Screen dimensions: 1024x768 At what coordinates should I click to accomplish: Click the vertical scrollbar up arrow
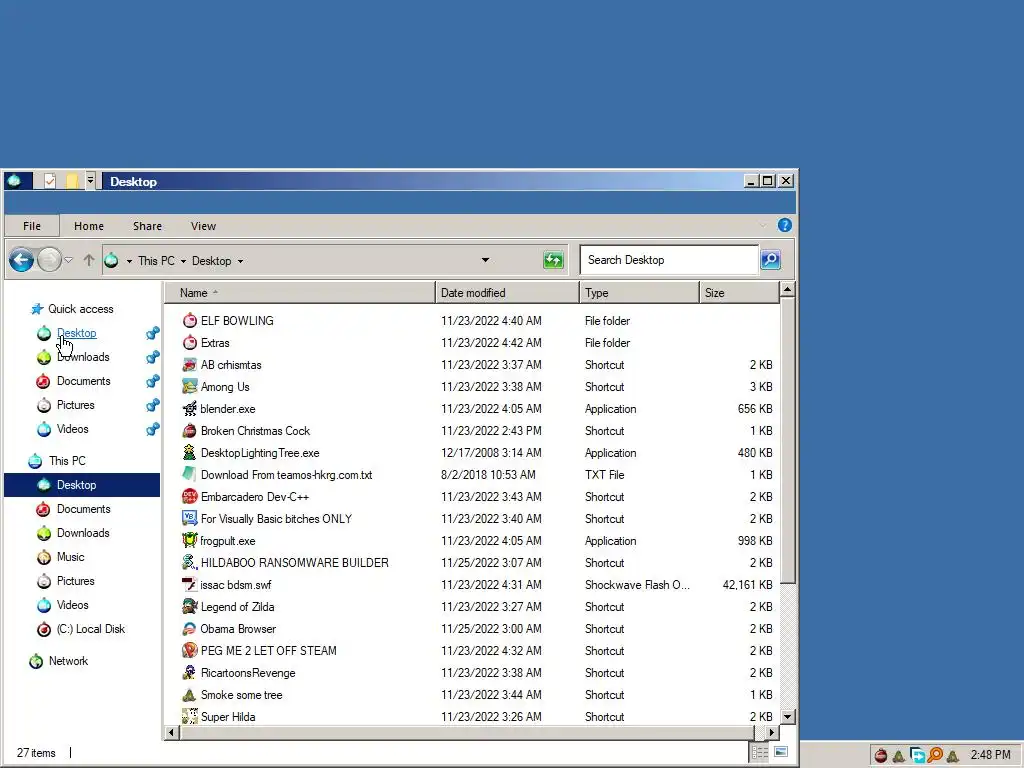788,289
